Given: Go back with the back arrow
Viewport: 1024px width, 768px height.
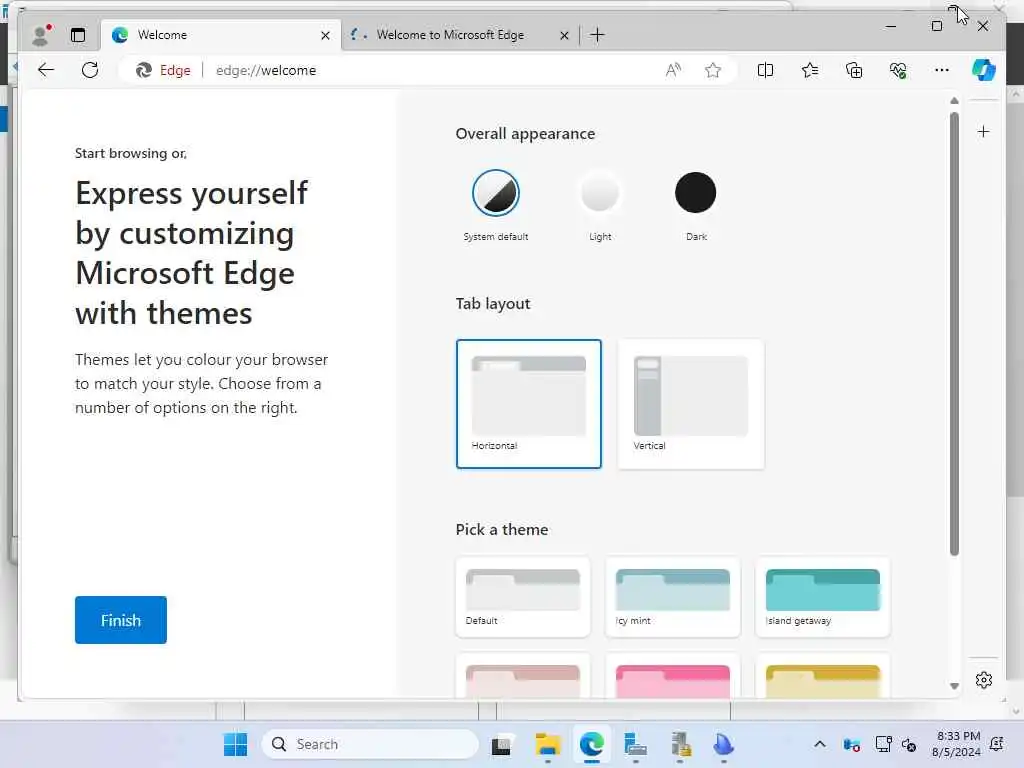Looking at the screenshot, I should coord(46,70).
